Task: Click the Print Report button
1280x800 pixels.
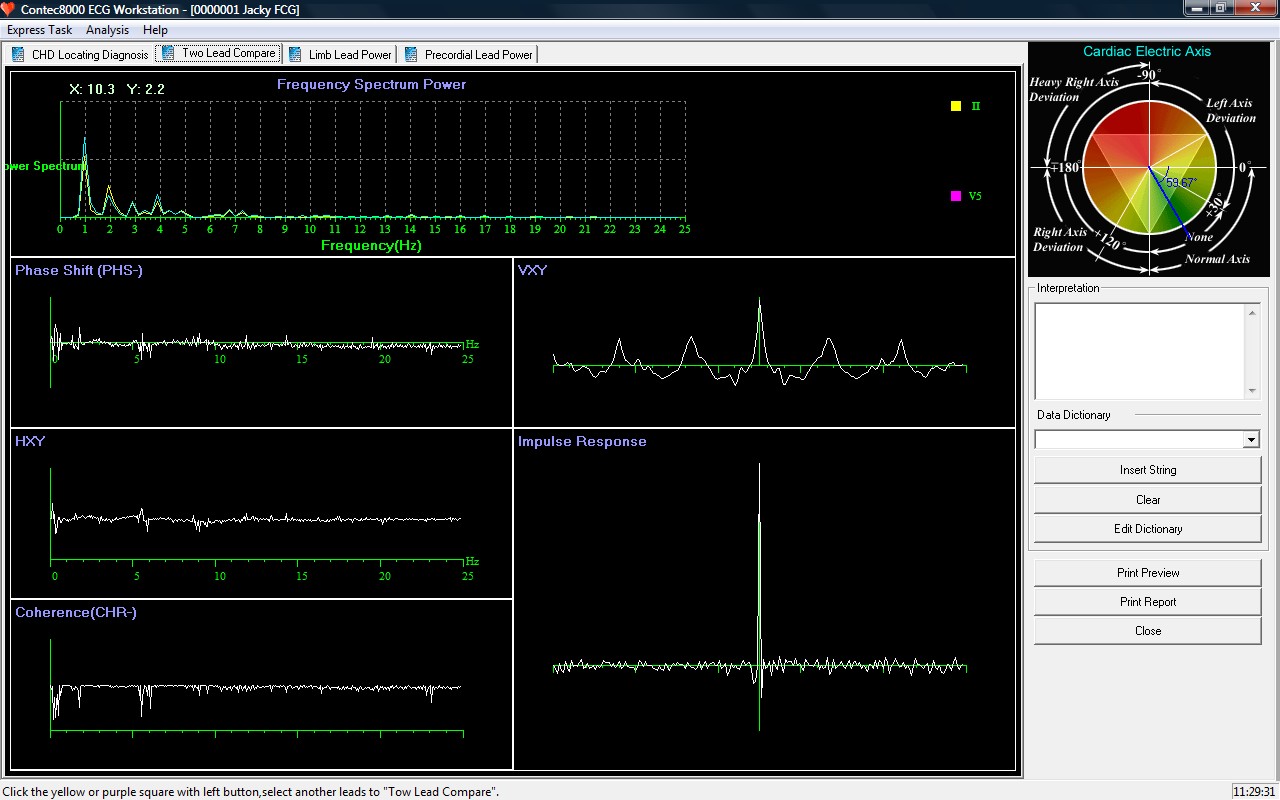Action: coord(1147,602)
